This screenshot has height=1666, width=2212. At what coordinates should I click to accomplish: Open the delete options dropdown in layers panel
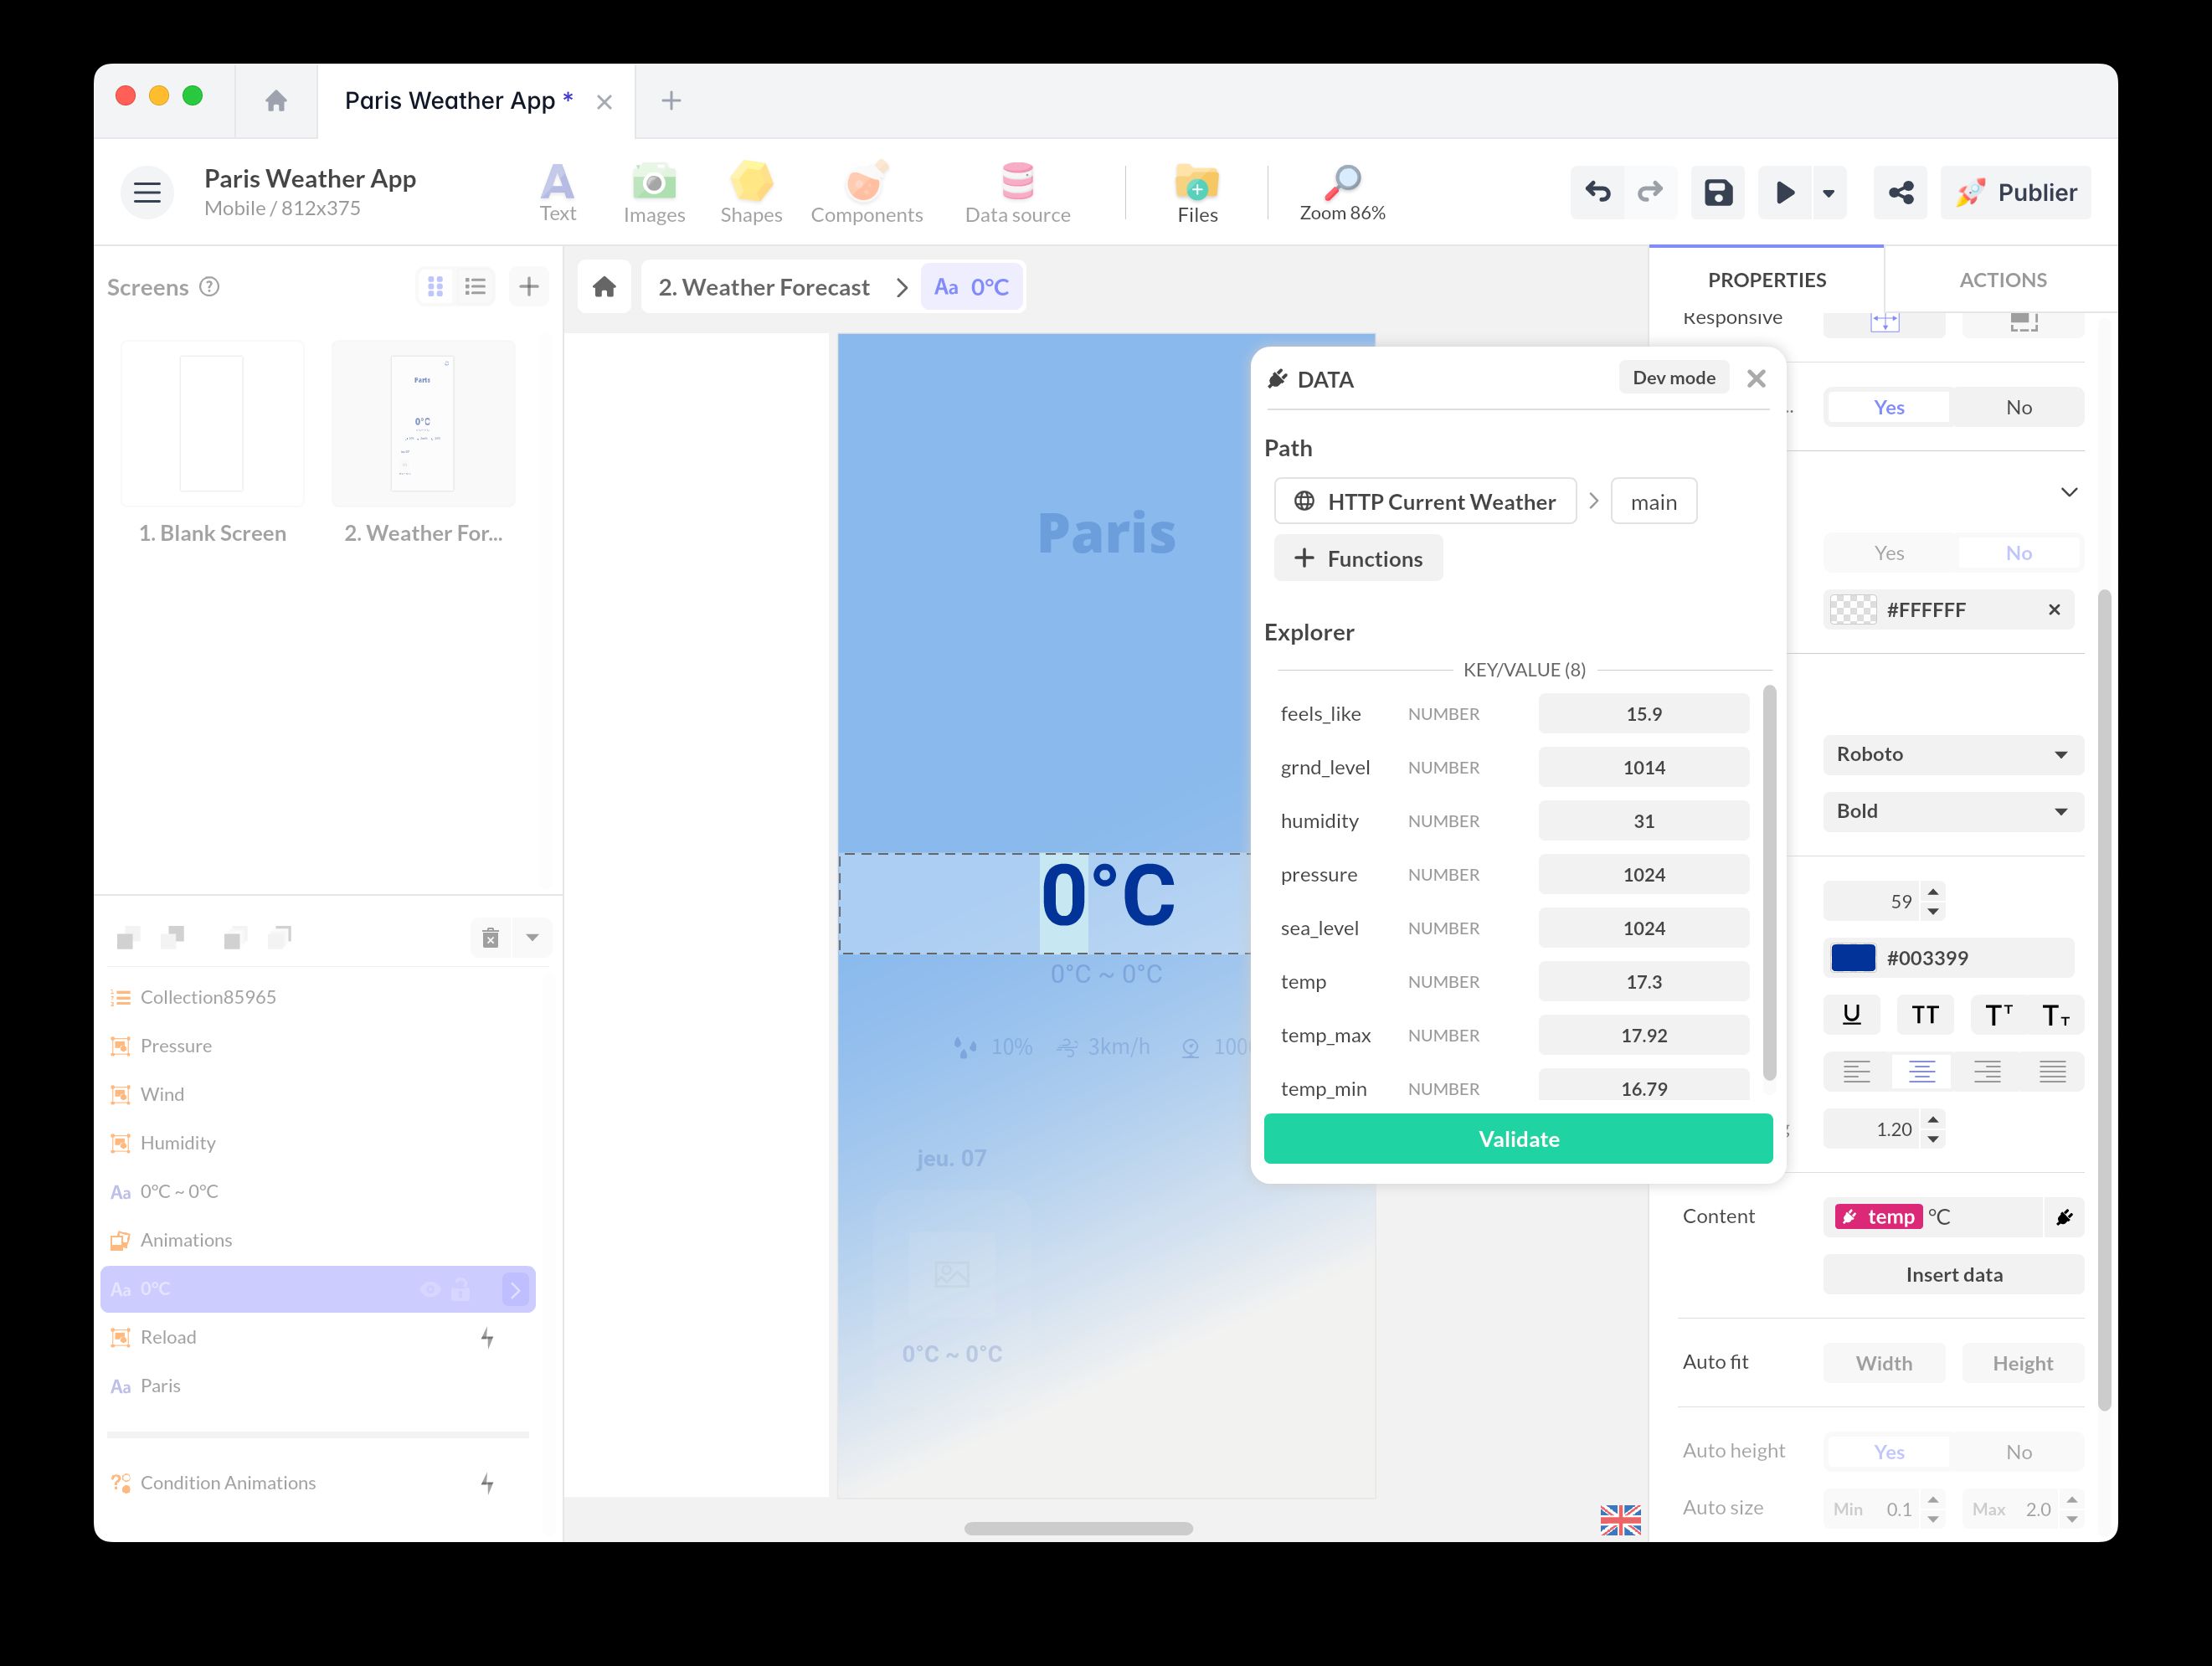533,937
